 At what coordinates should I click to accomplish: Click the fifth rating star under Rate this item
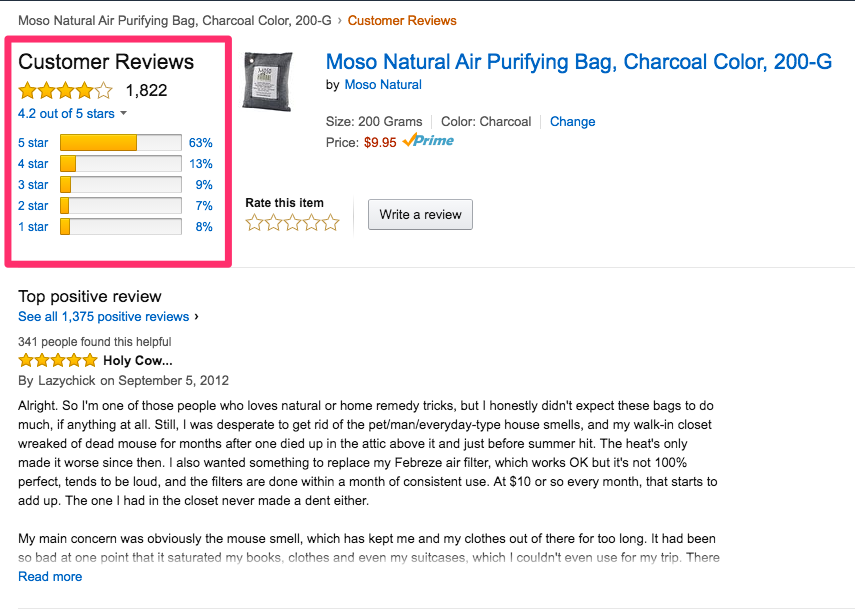coord(330,222)
